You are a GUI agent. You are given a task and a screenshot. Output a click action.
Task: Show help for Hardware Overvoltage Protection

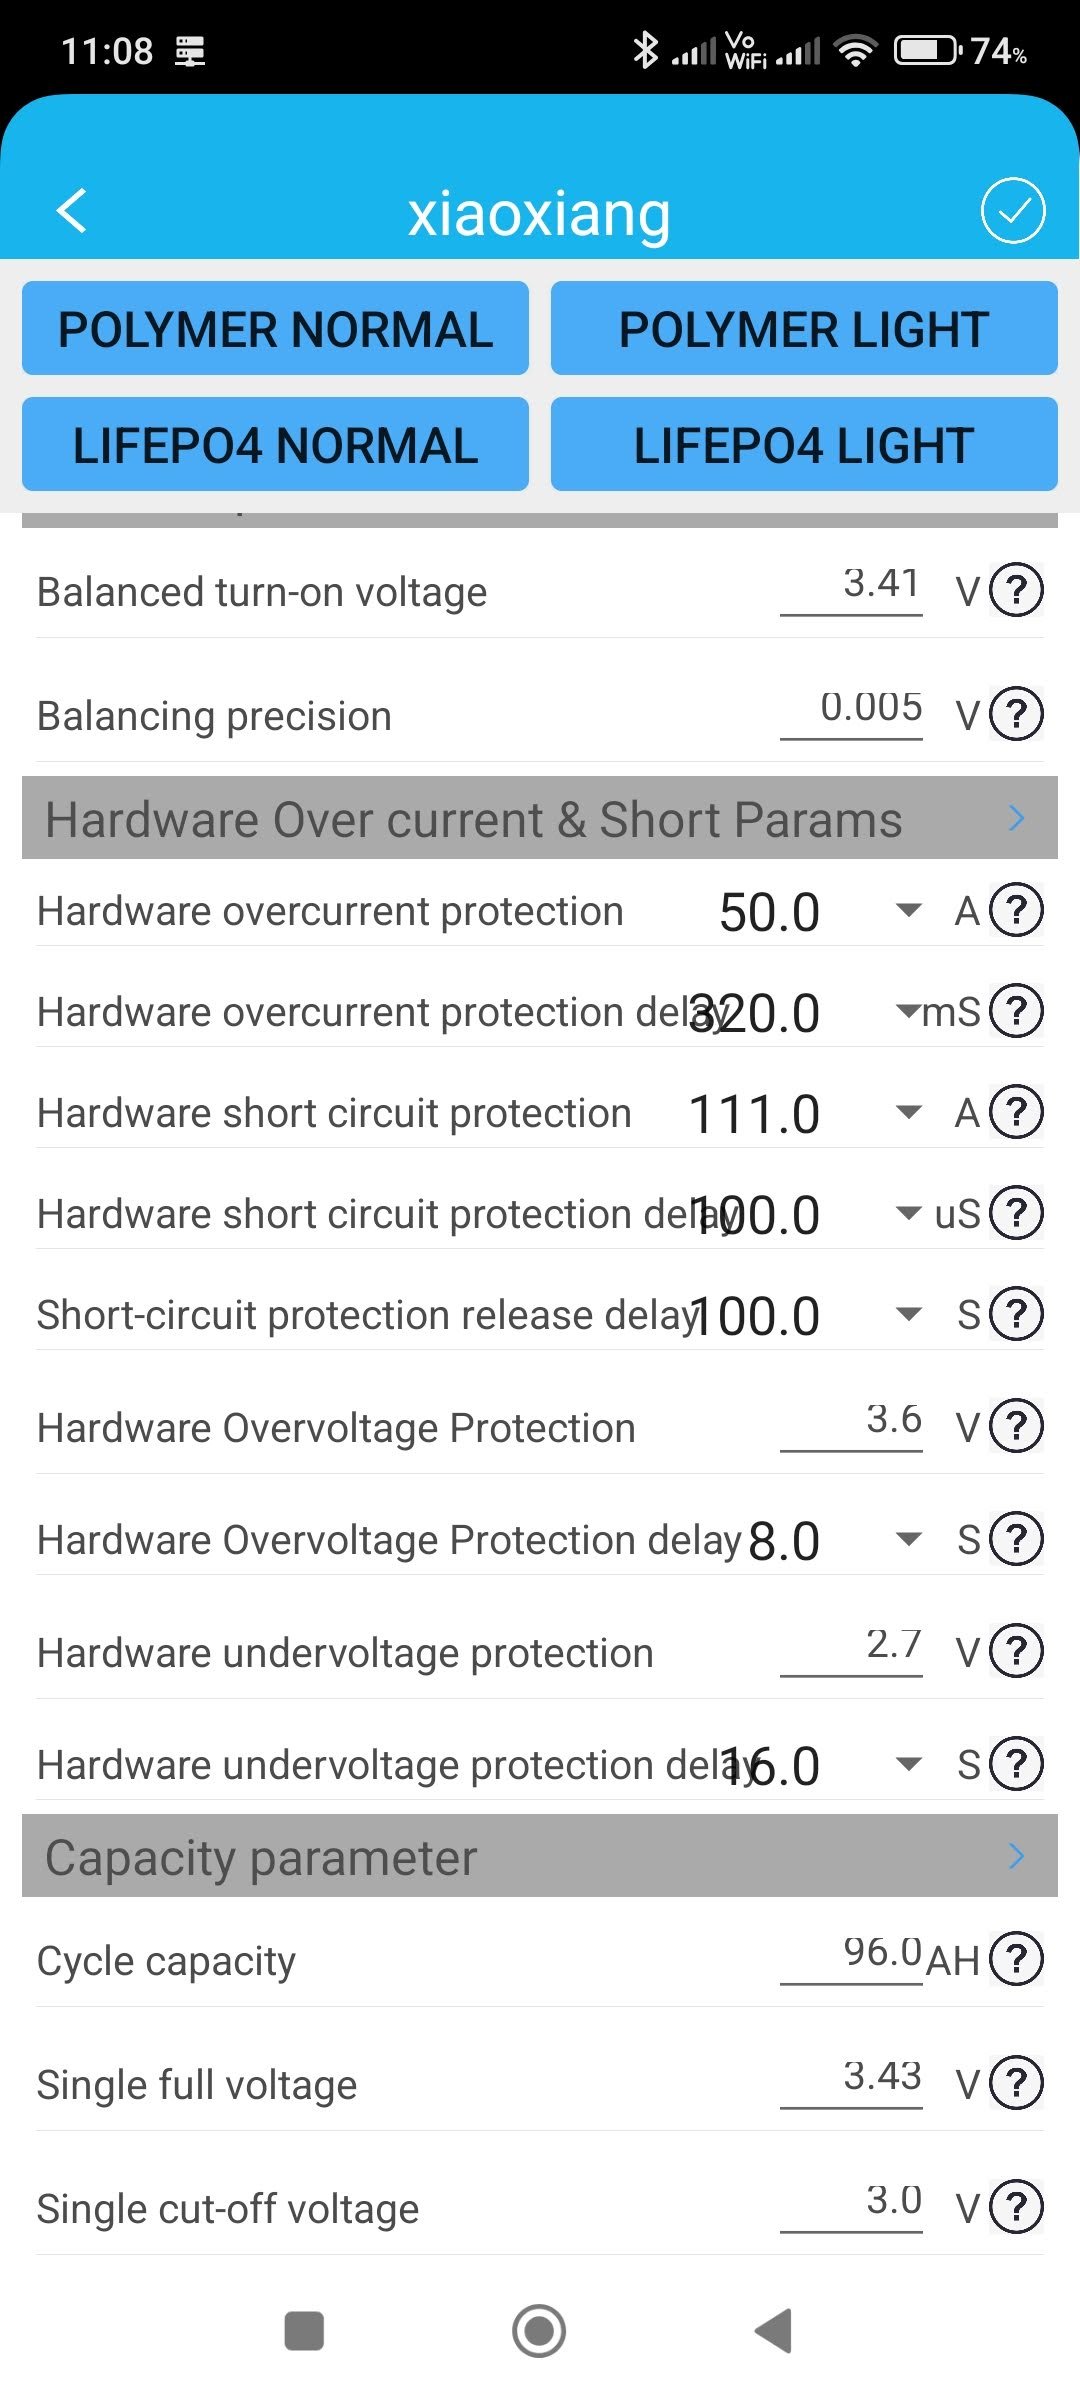(1016, 1426)
